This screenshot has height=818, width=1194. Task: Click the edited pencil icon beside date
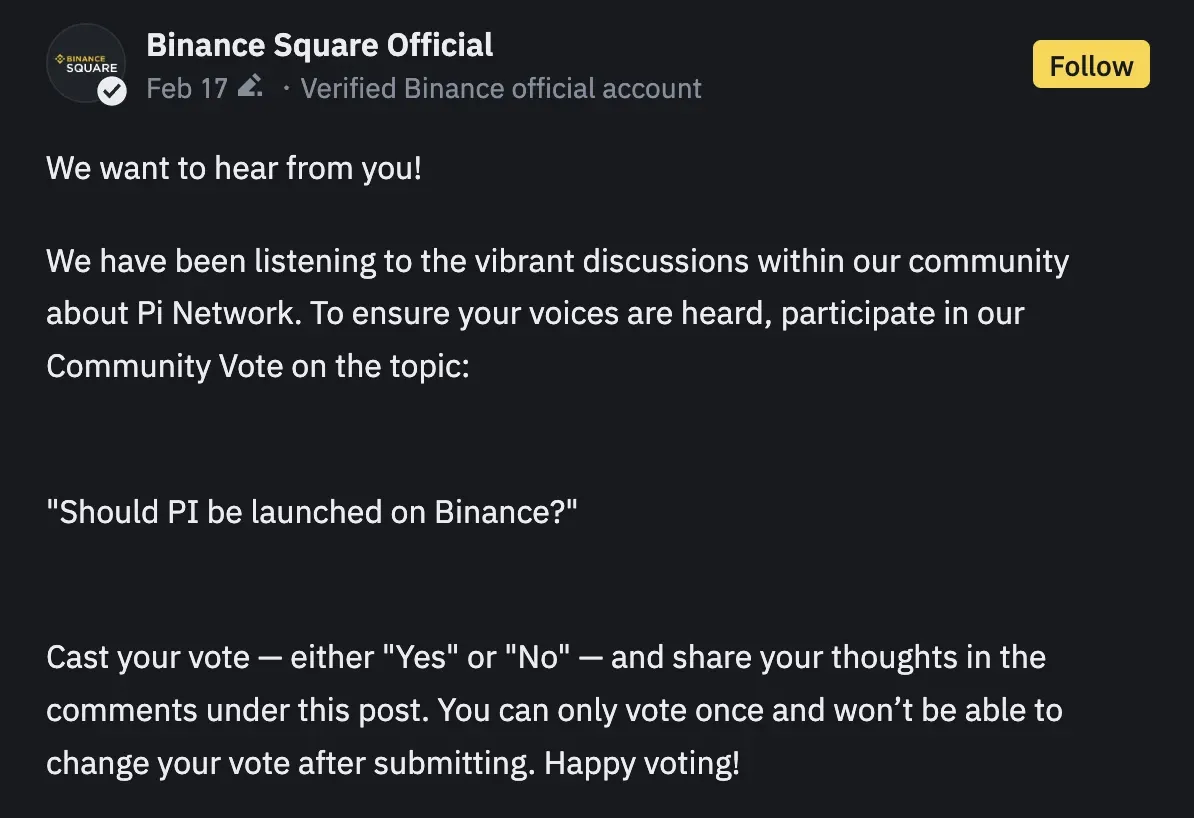pyautogui.click(x=250, y=87)
